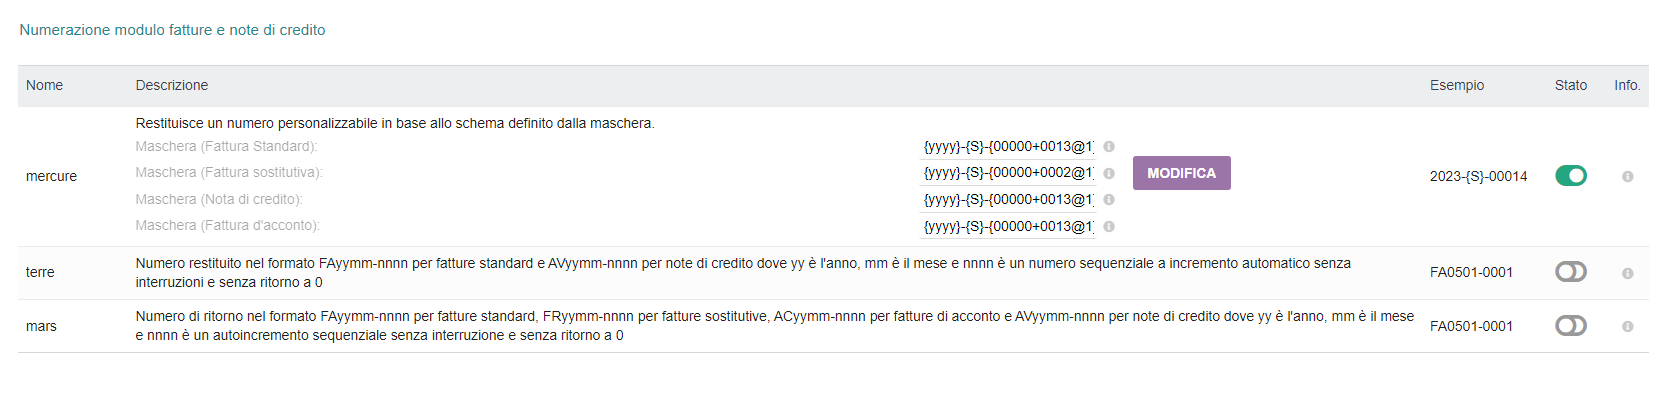Click the Nome column header
Screen dimensions: 1672x413
pyautogui.click(x=44, y=85)
